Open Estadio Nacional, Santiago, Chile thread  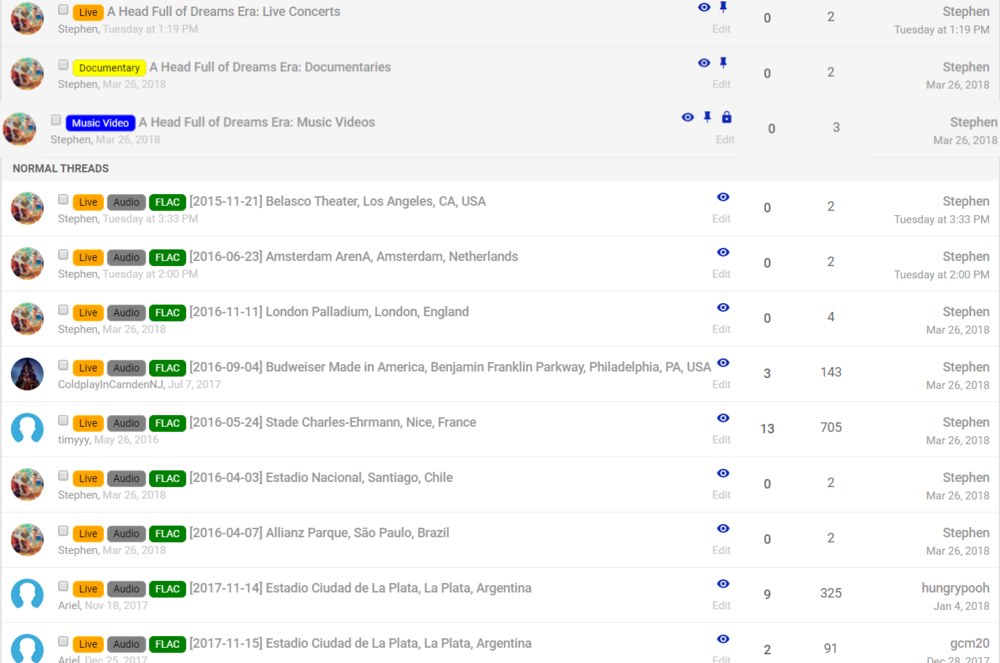coord(321,477)
